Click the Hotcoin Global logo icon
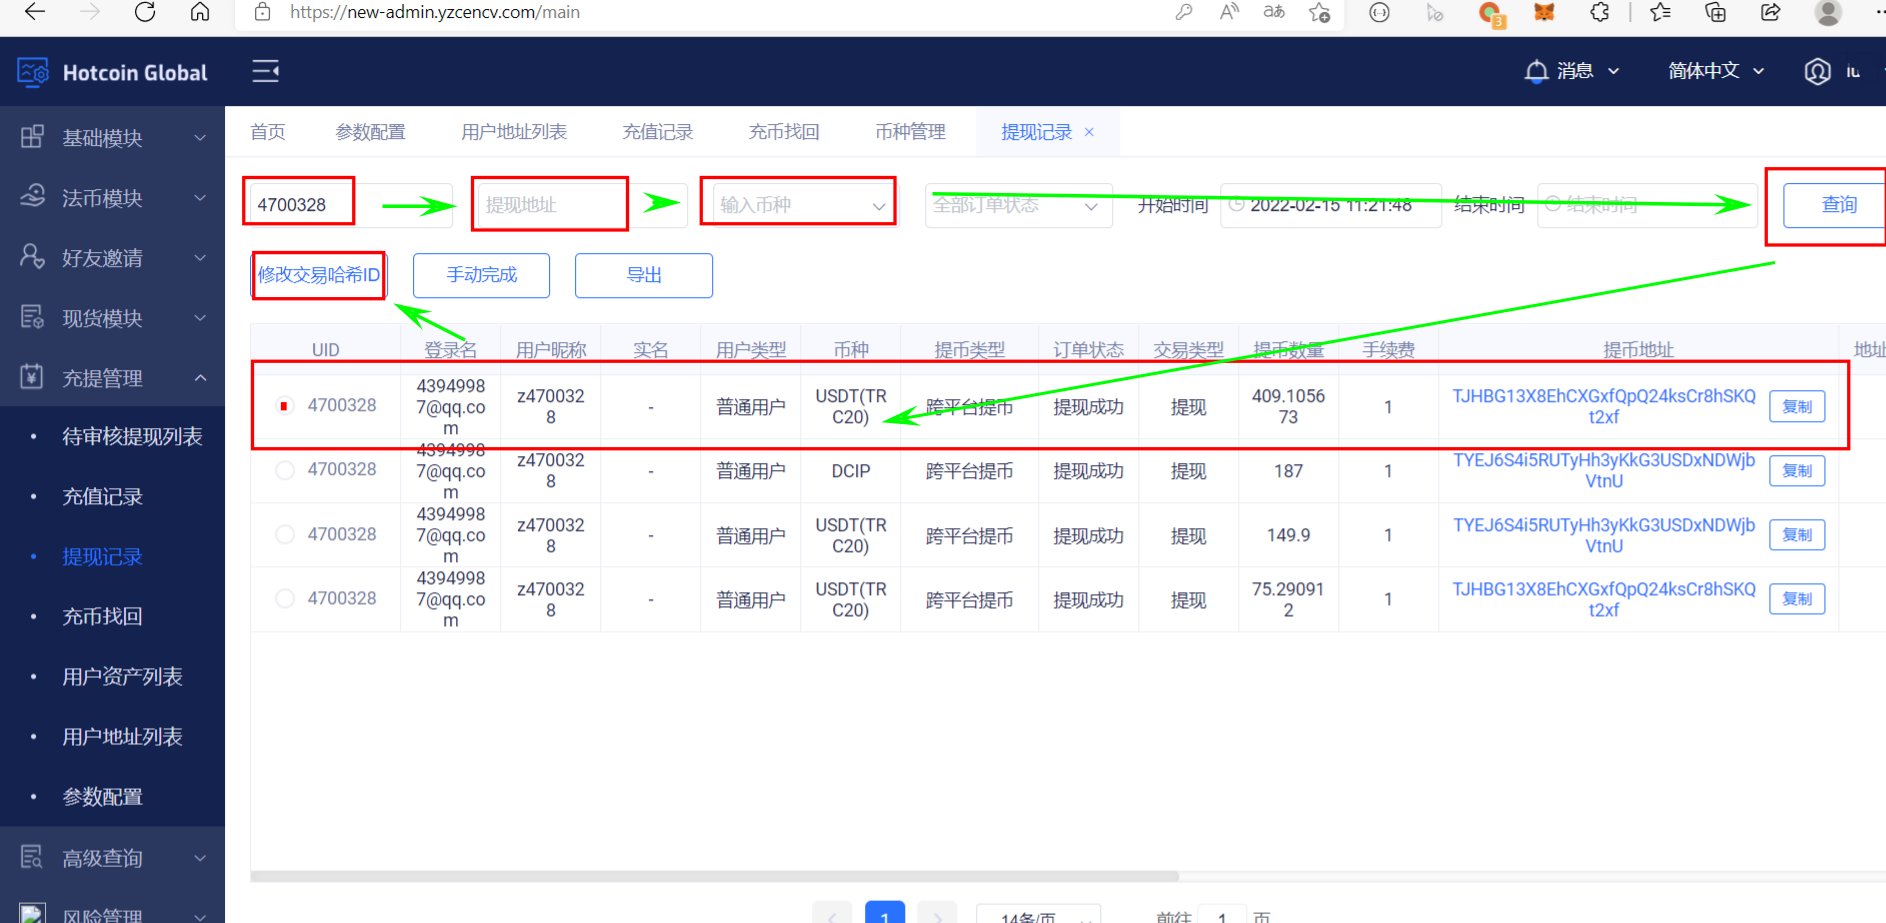1886x923 pixels. 32,72
